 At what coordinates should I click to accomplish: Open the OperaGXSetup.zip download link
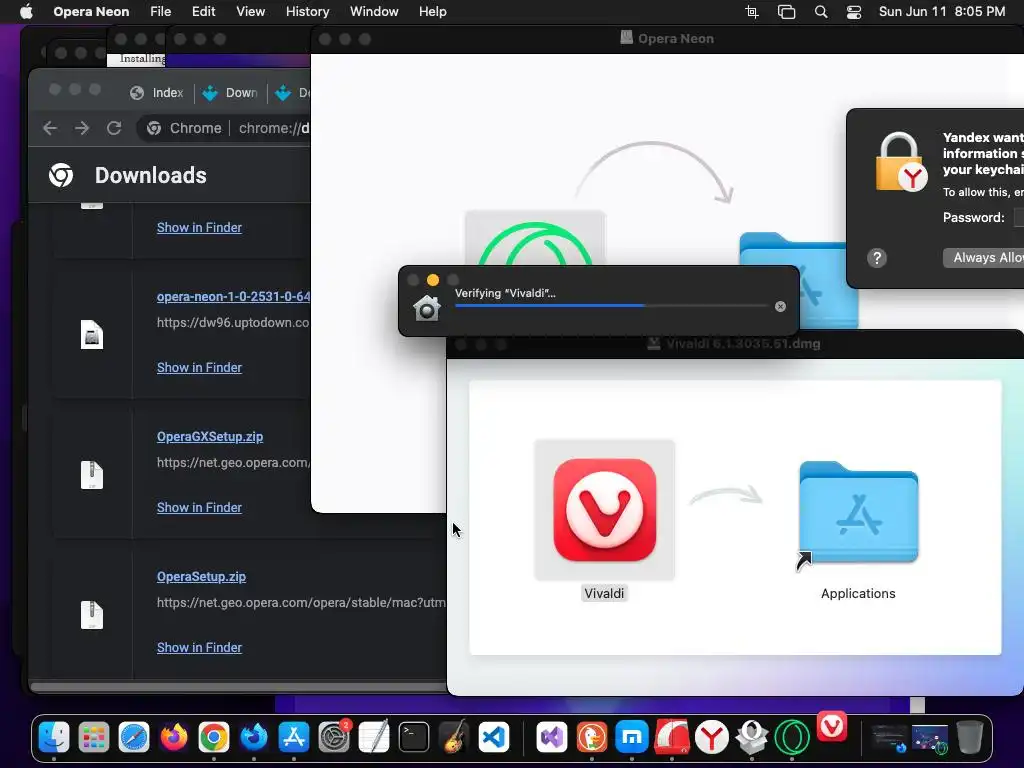pos(210,436)
